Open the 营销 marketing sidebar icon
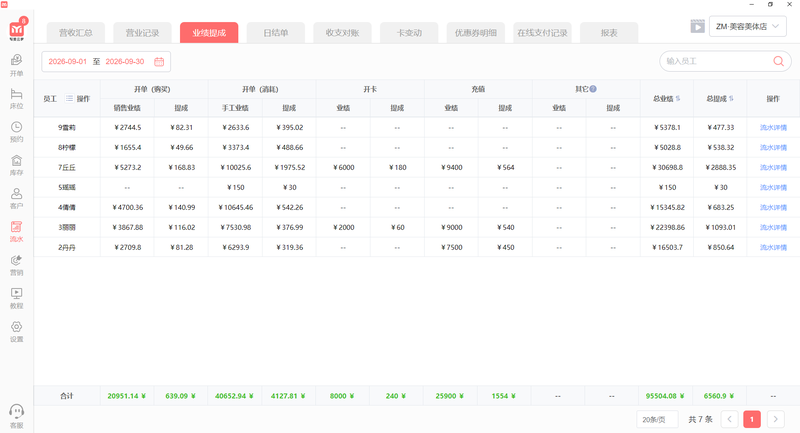This screenshot has height=433, width=800. click(16, 265)
